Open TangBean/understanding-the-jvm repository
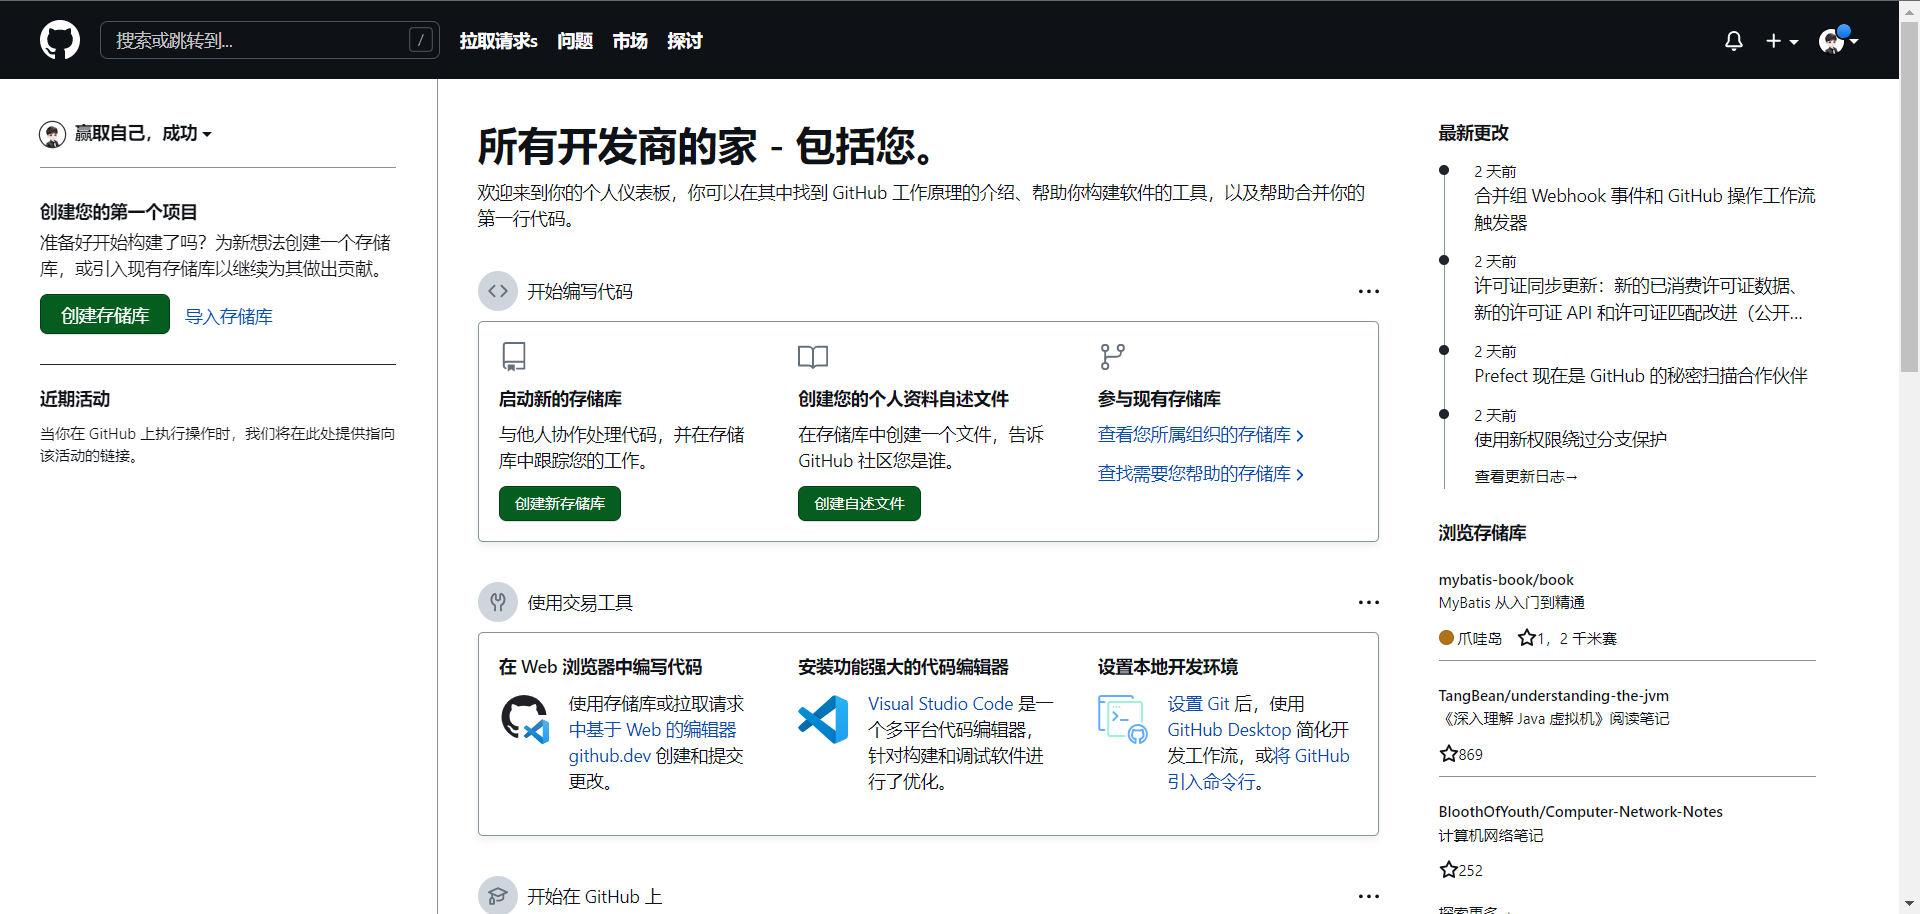Screen dimensions: 1920x914 click(1553, 696)
